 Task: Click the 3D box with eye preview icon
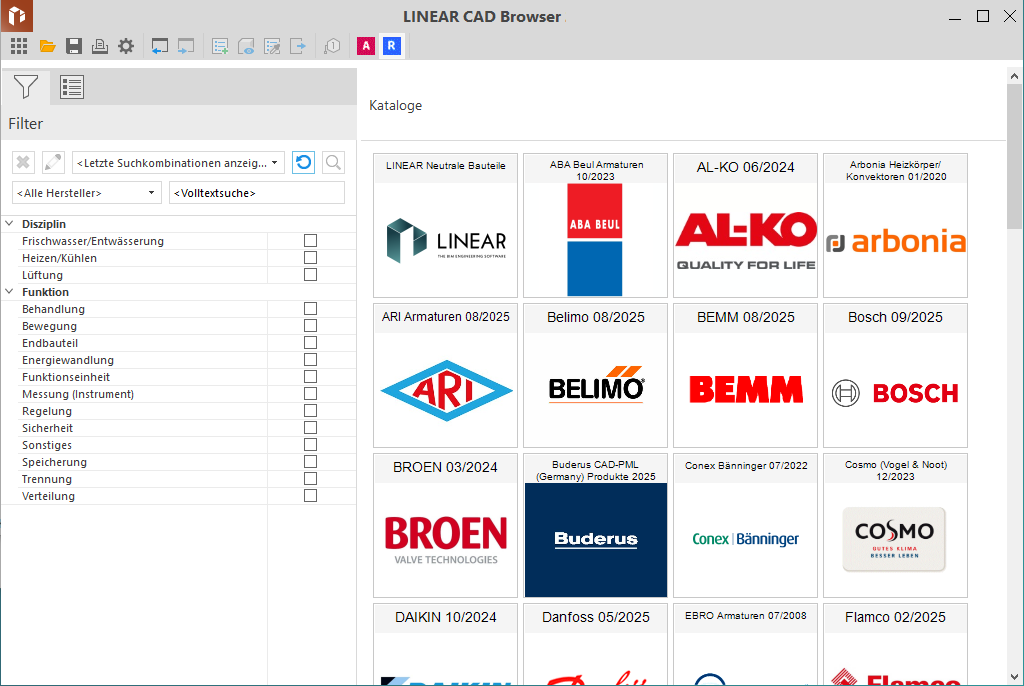click(x=246, y=46)
